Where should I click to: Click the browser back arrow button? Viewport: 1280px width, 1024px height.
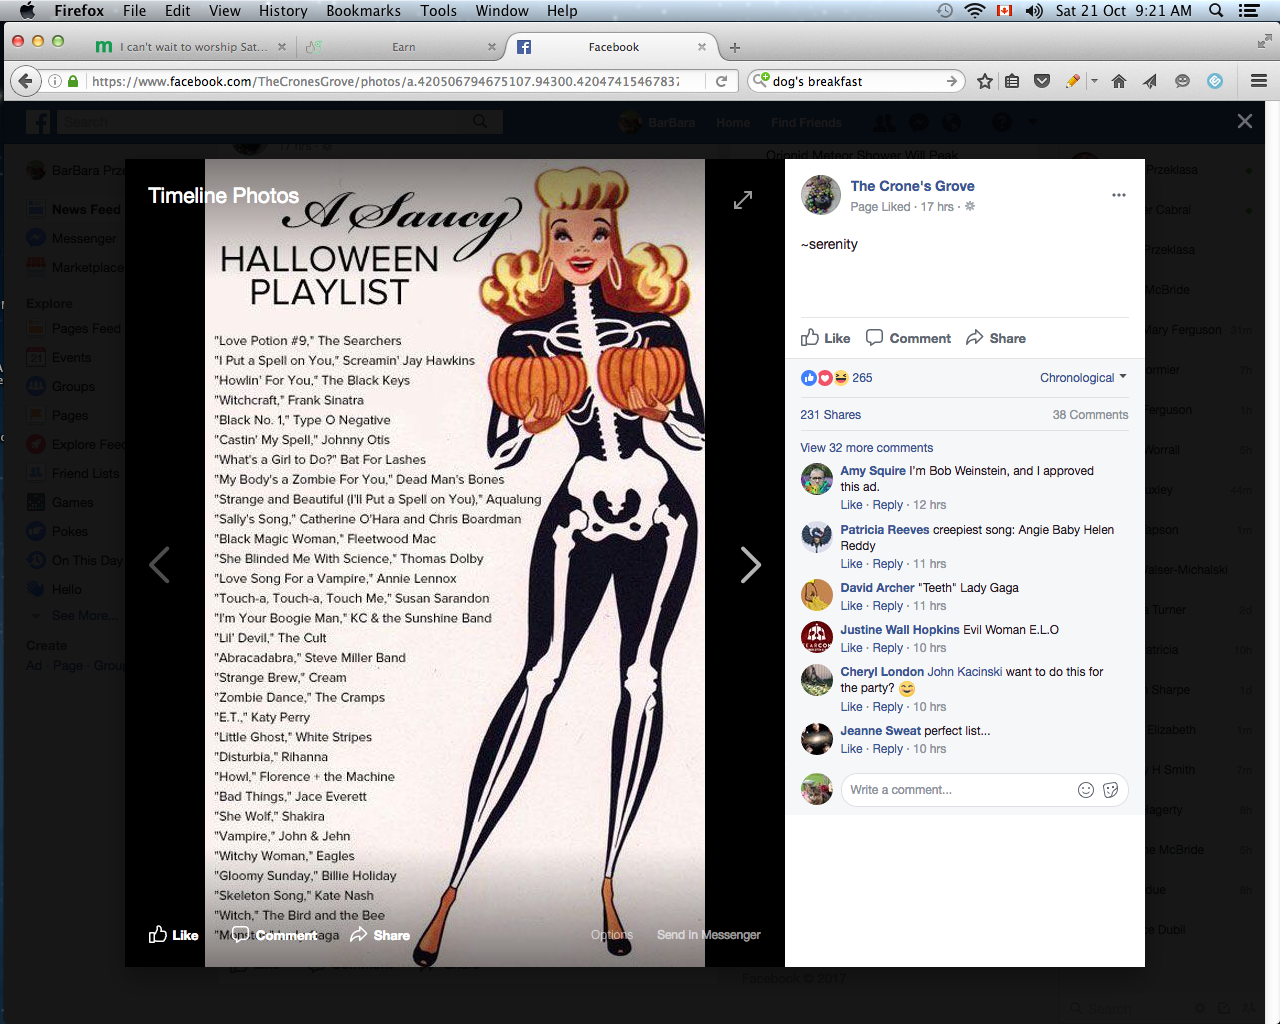(x=25, y=81)
